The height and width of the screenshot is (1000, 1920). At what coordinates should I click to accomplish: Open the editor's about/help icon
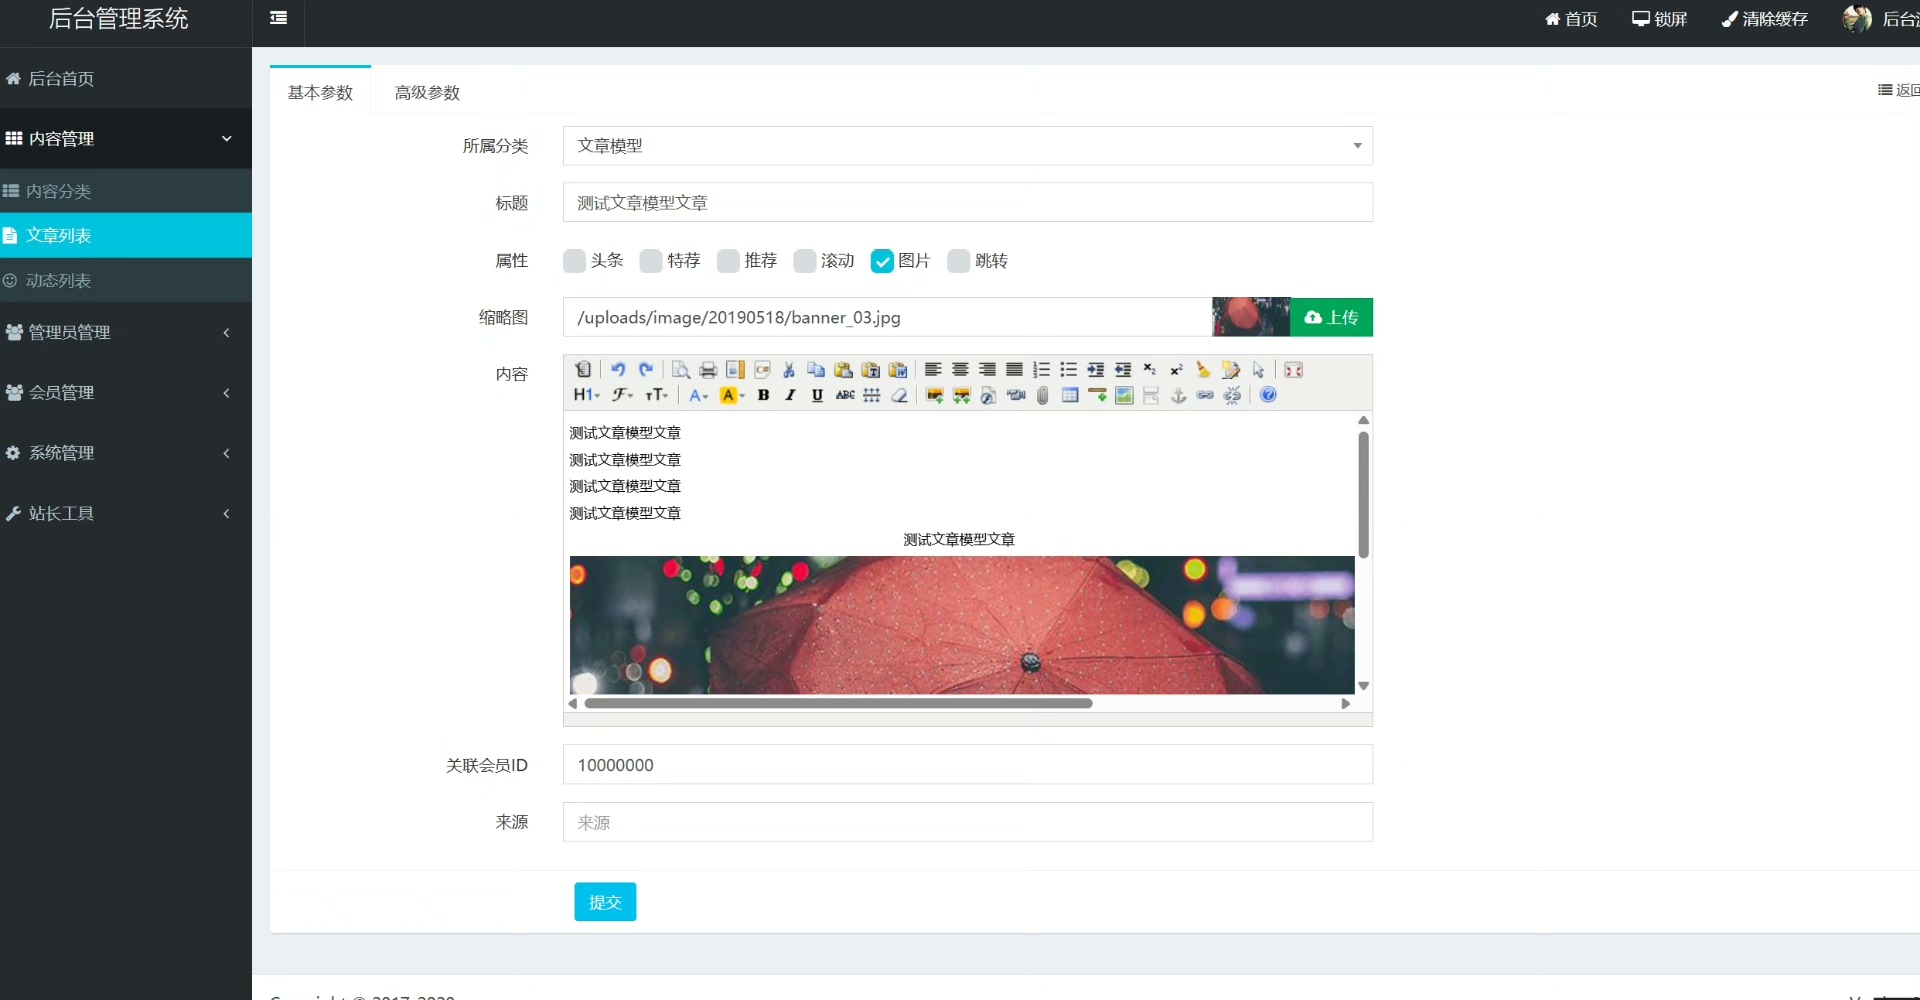[x=1268, y=395]
